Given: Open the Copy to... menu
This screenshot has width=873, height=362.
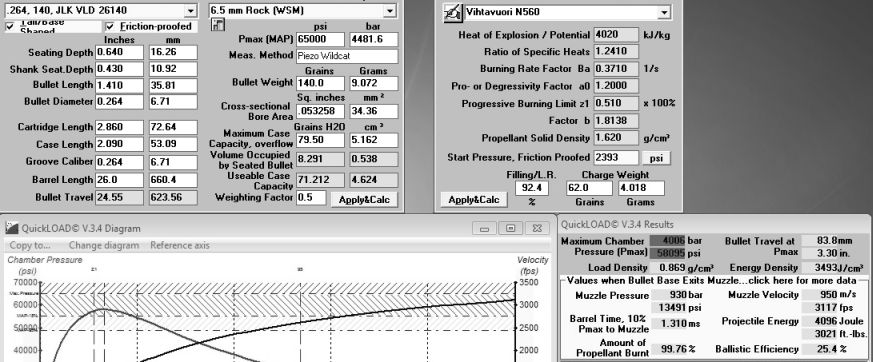Looking at the screenshot, I should [30, 245].
